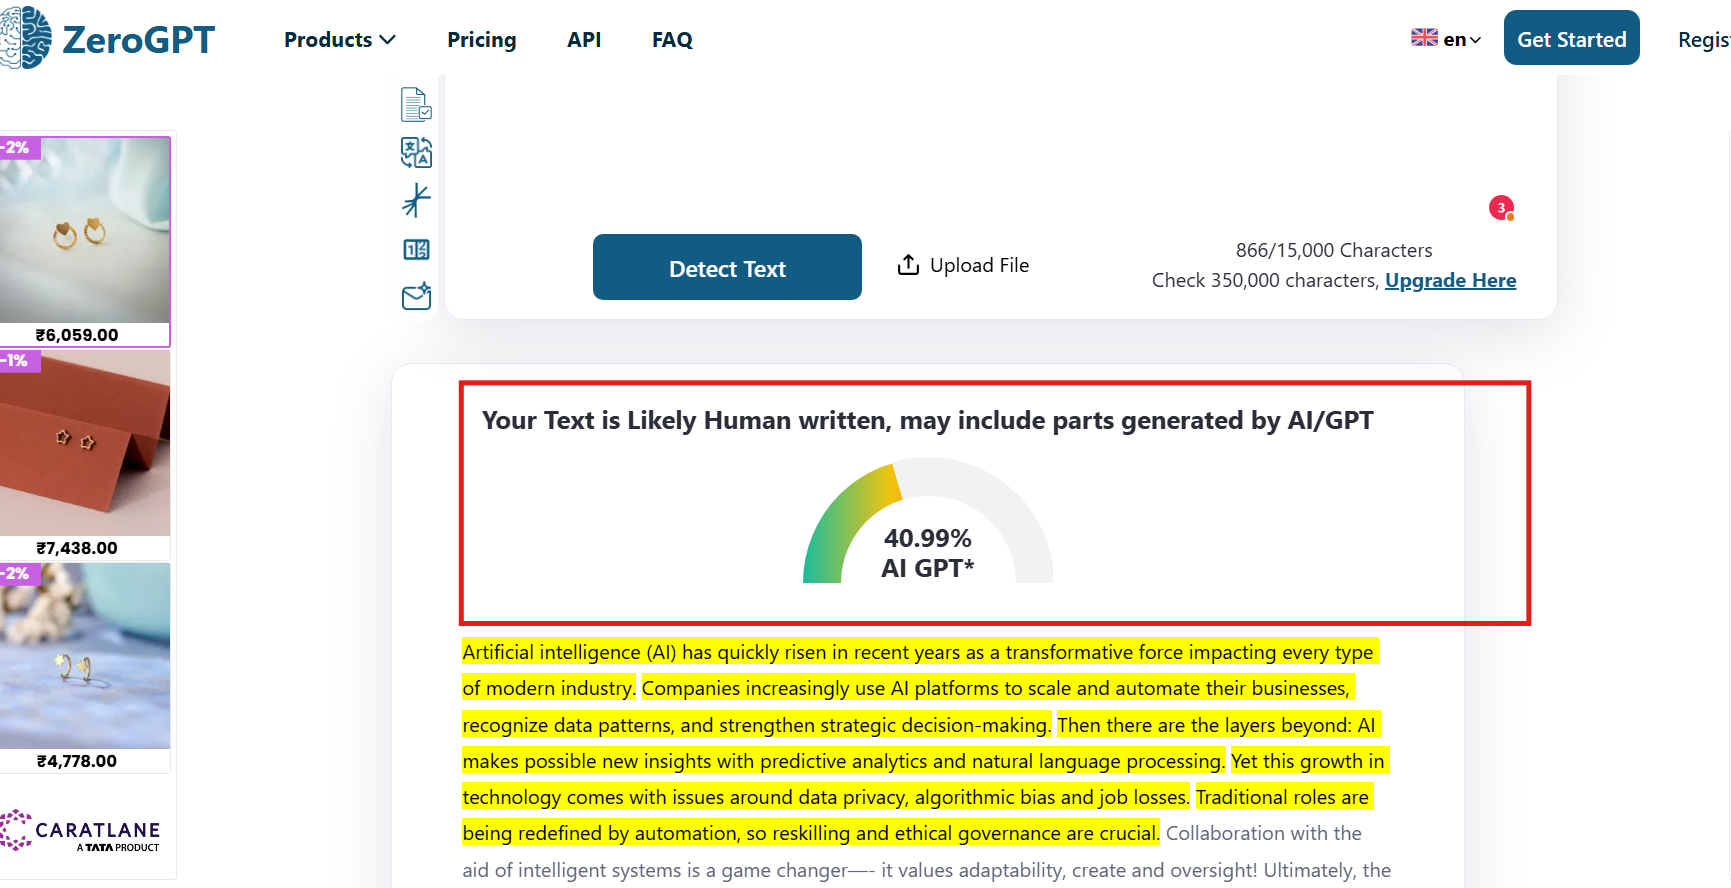Open the FAQ page
This screenshot has width=1731, height=888.
pyautogui.click(x=672, y=40)
